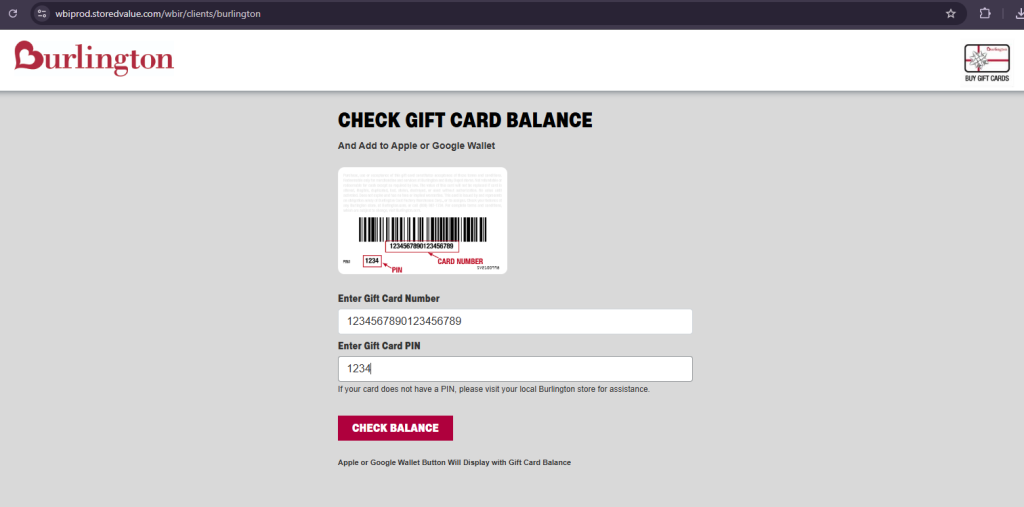Click the barcode on the sample card
The width and height of the screenshot is (1024, 507).
pos(423,229)
